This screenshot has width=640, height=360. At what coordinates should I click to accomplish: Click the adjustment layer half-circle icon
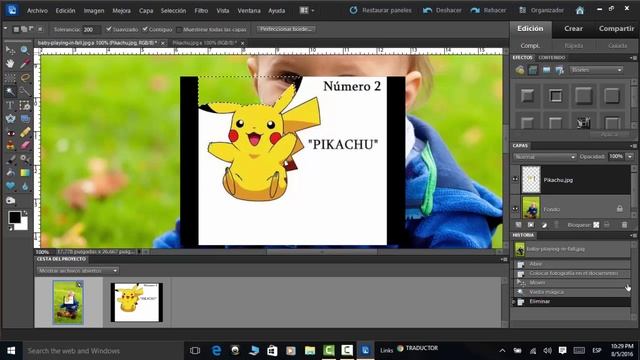(x=544, y=225)
